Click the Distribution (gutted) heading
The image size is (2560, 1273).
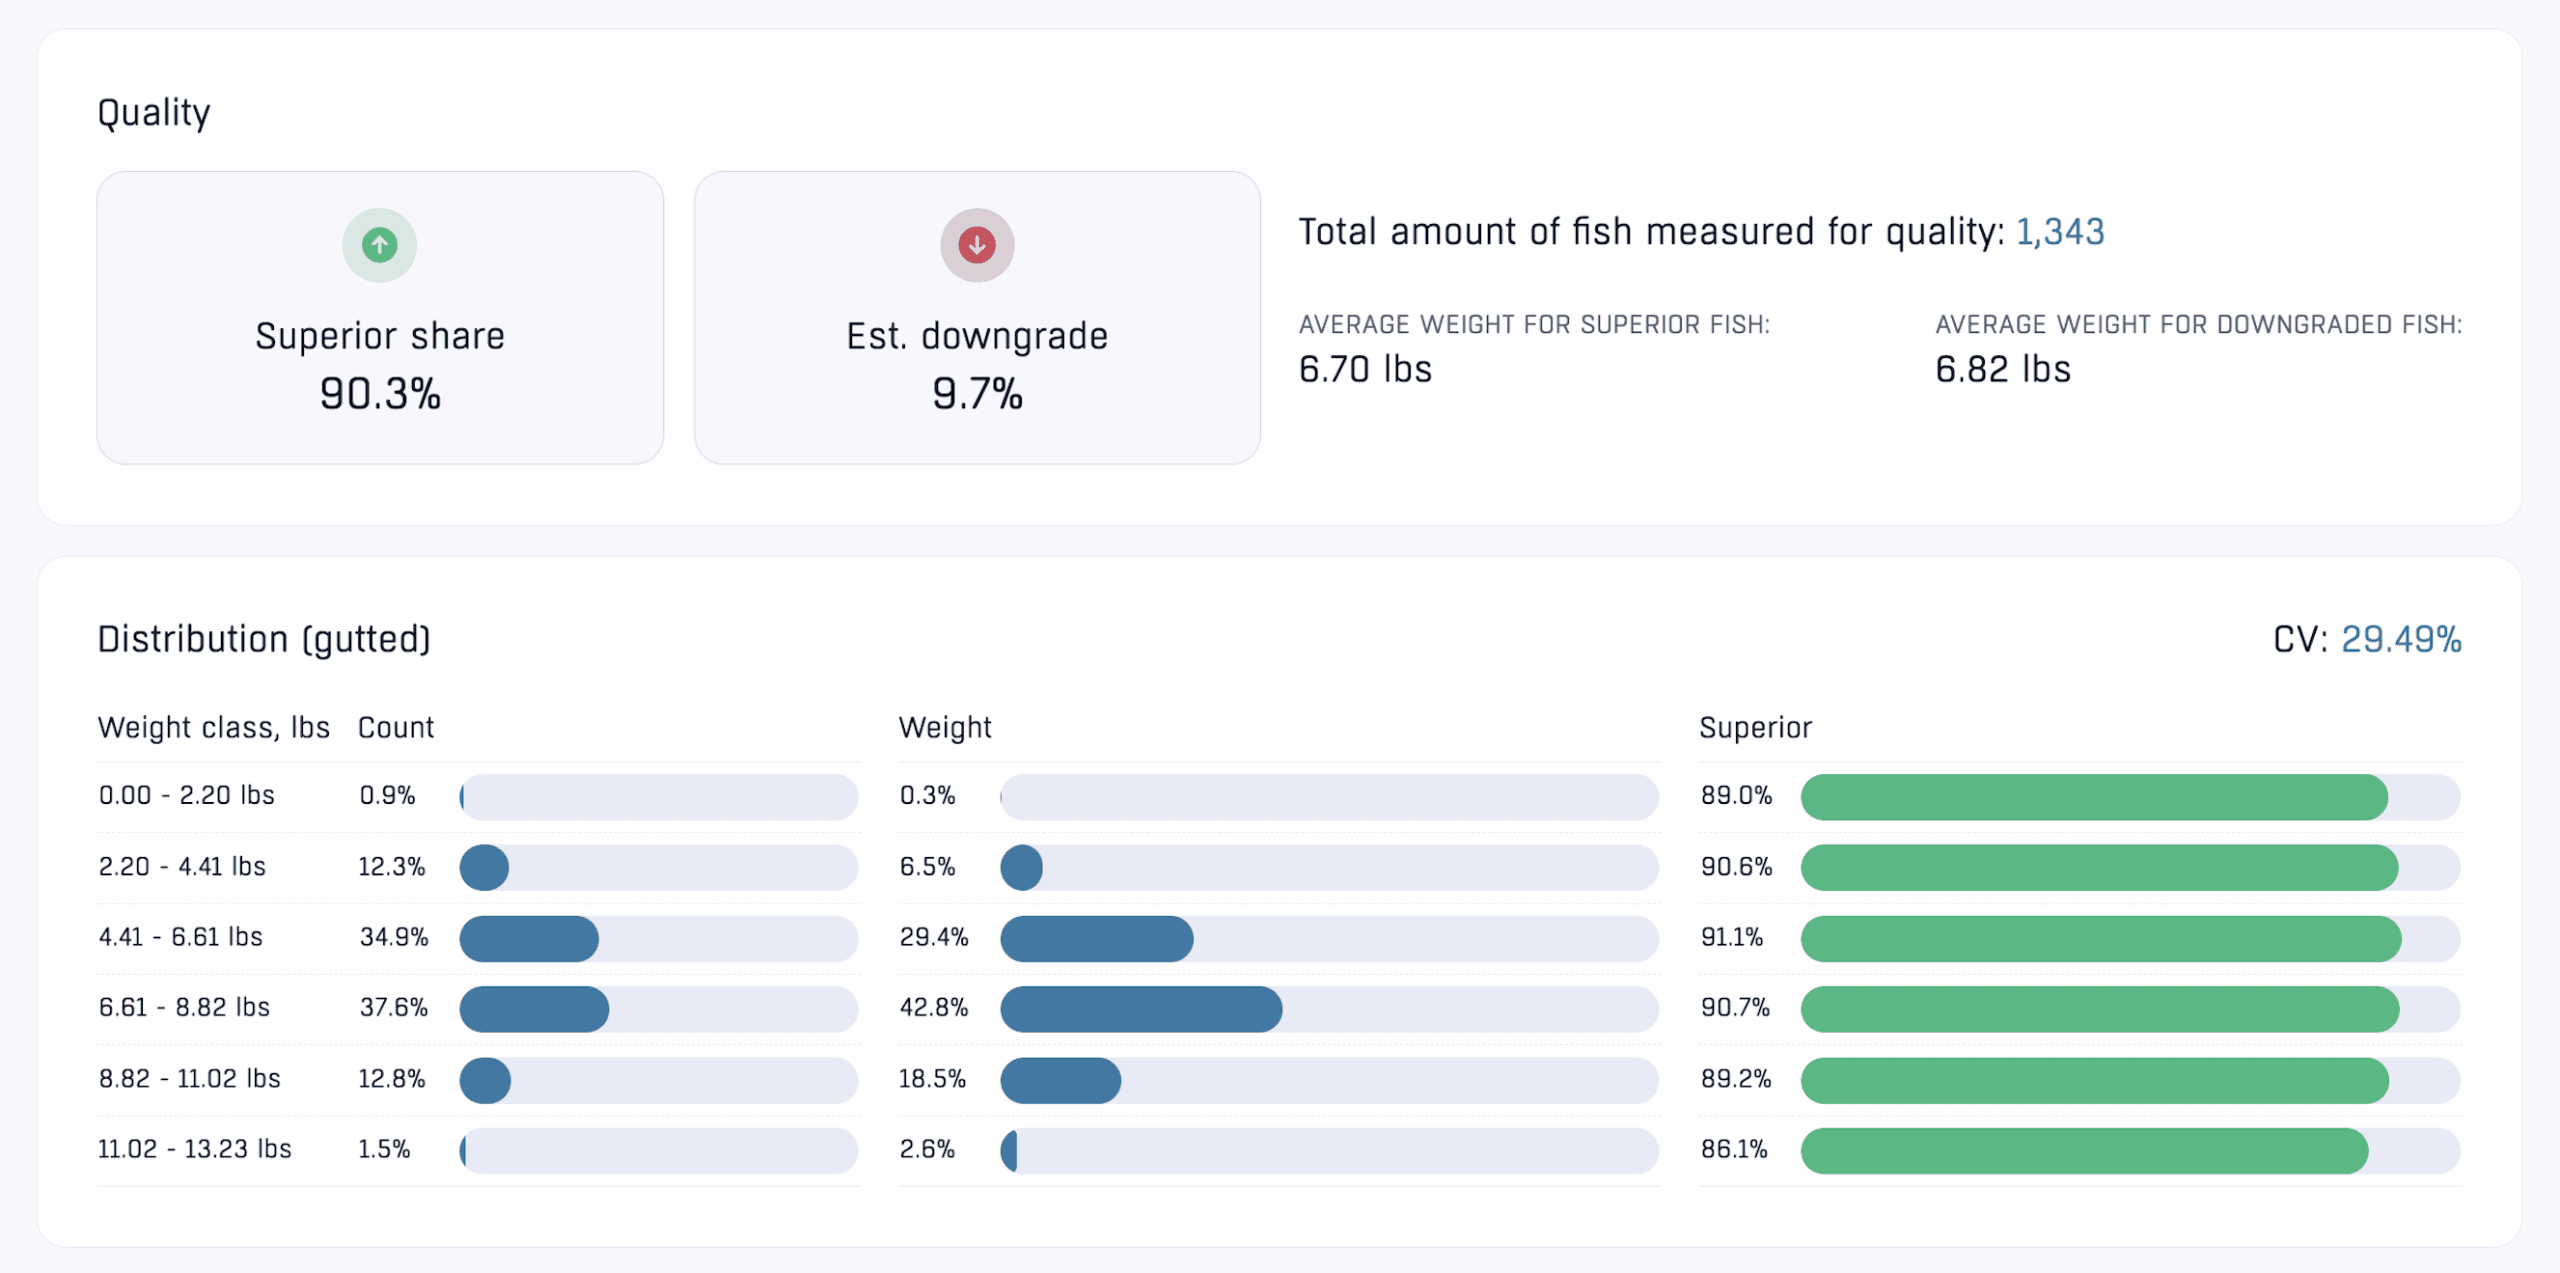coord(264,639)
